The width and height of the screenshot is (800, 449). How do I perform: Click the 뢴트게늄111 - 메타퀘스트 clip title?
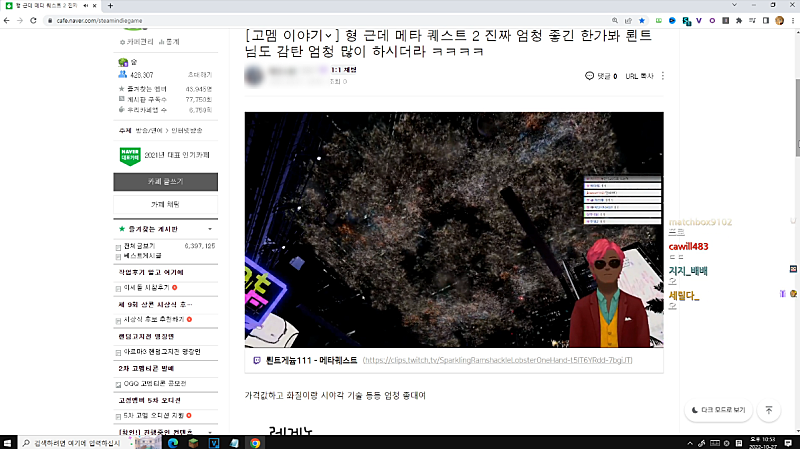pos(311,360)
